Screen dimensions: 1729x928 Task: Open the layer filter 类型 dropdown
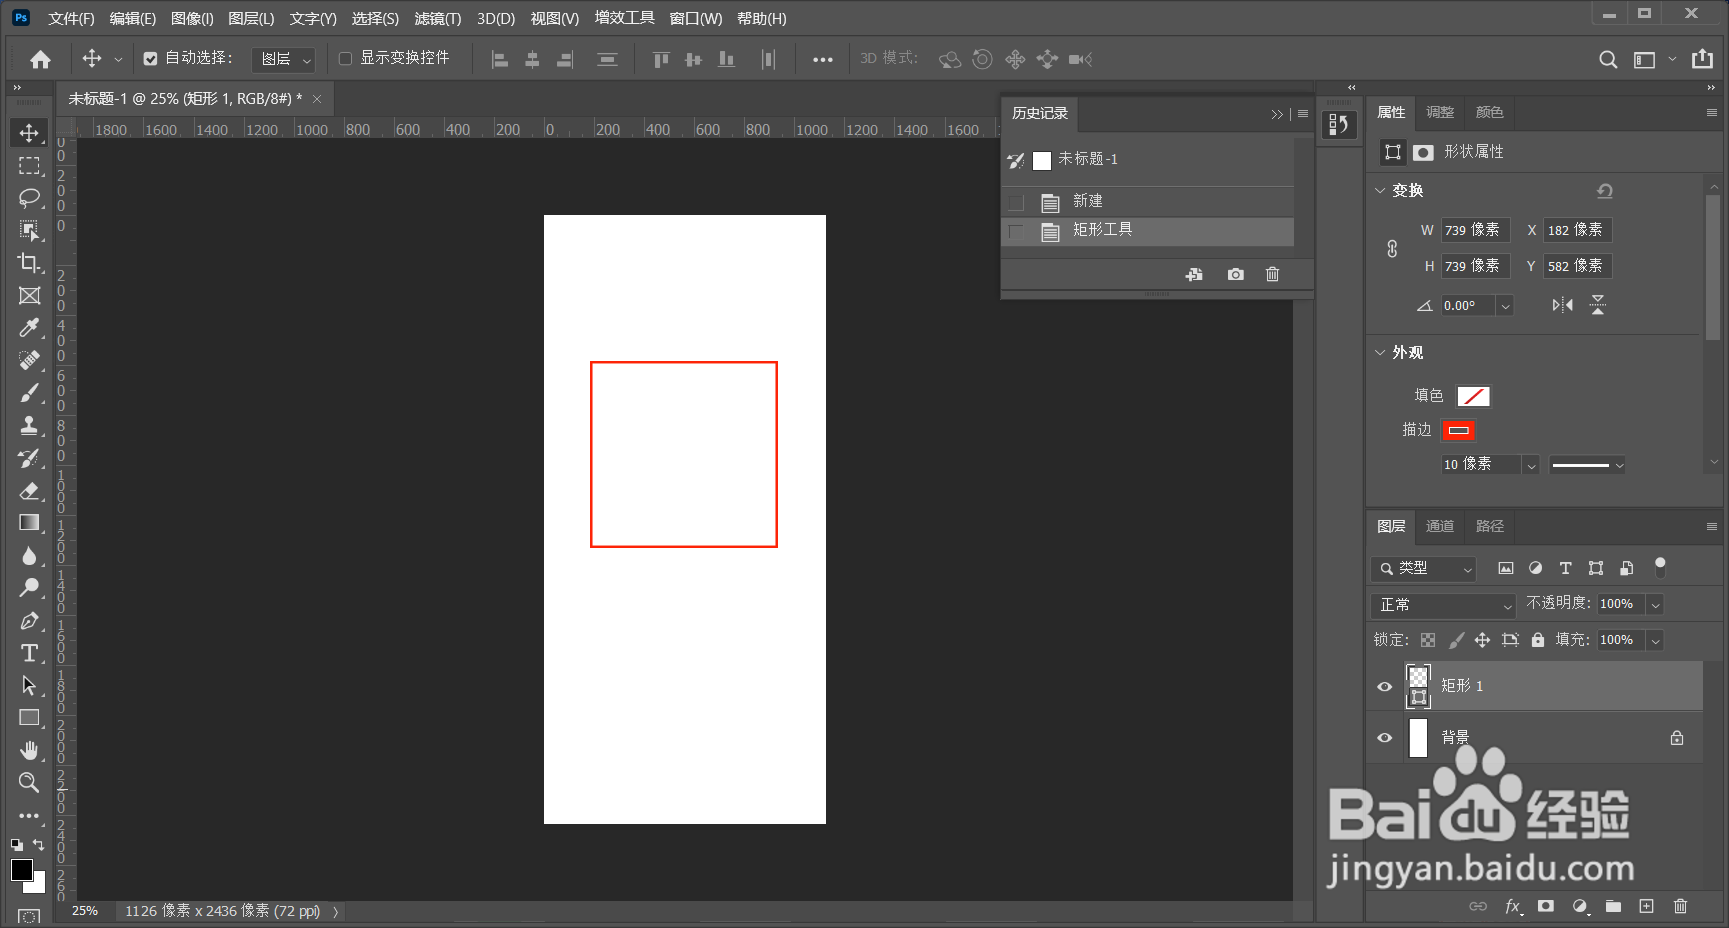(1424, 569)
